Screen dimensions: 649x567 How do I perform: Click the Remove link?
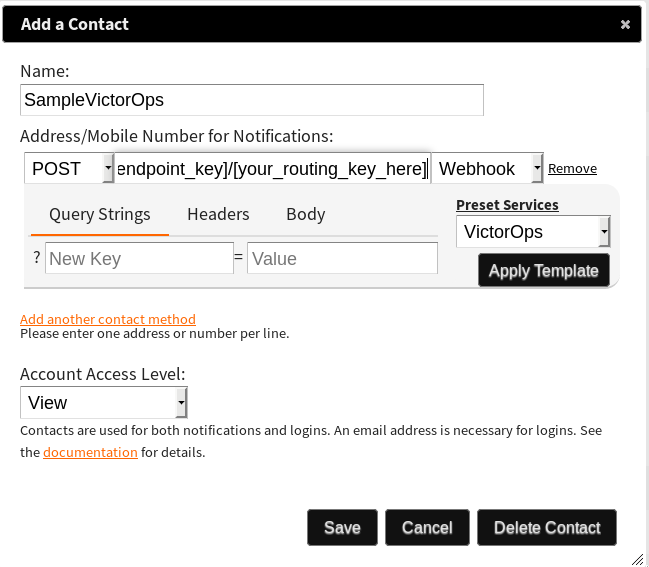pos(572,169)
